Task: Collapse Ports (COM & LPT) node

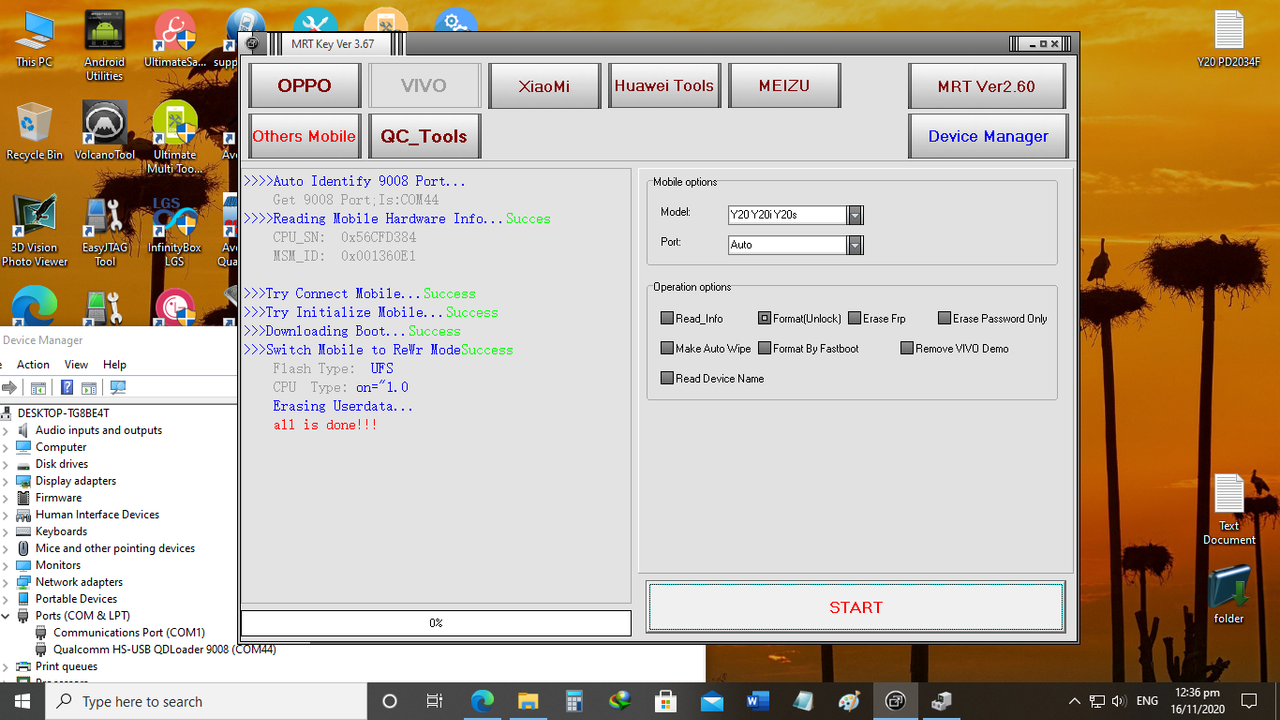Action: pos(6,616)
